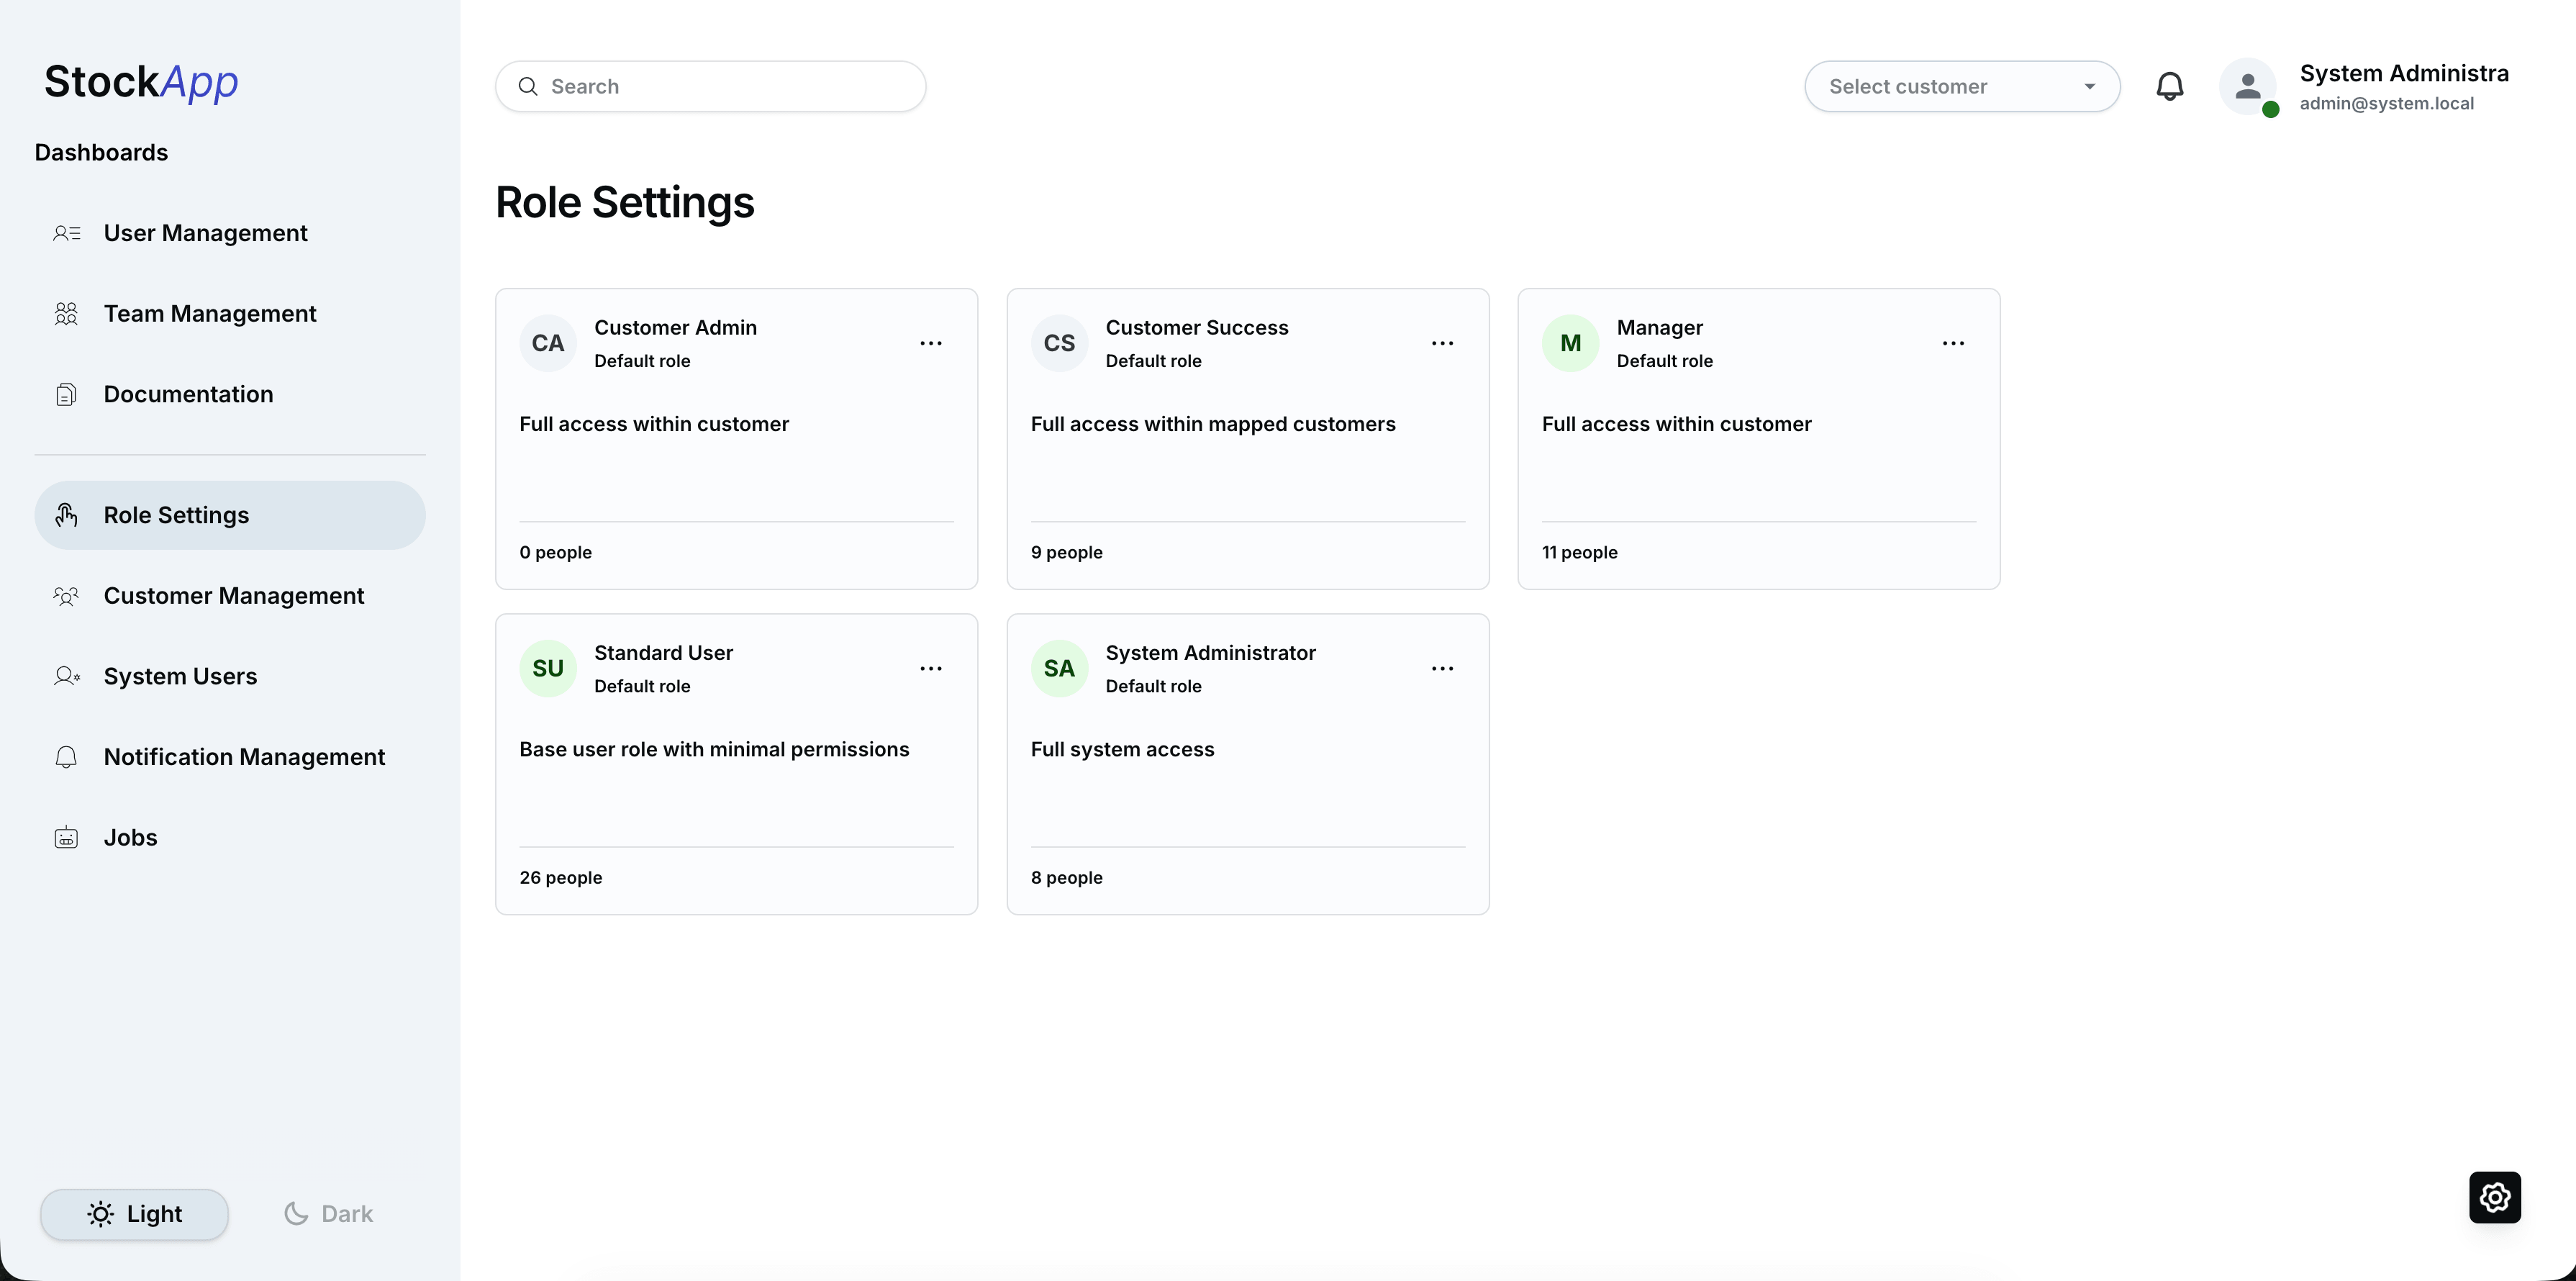
Task: Click the System Users icon
Action: (66, 676)
